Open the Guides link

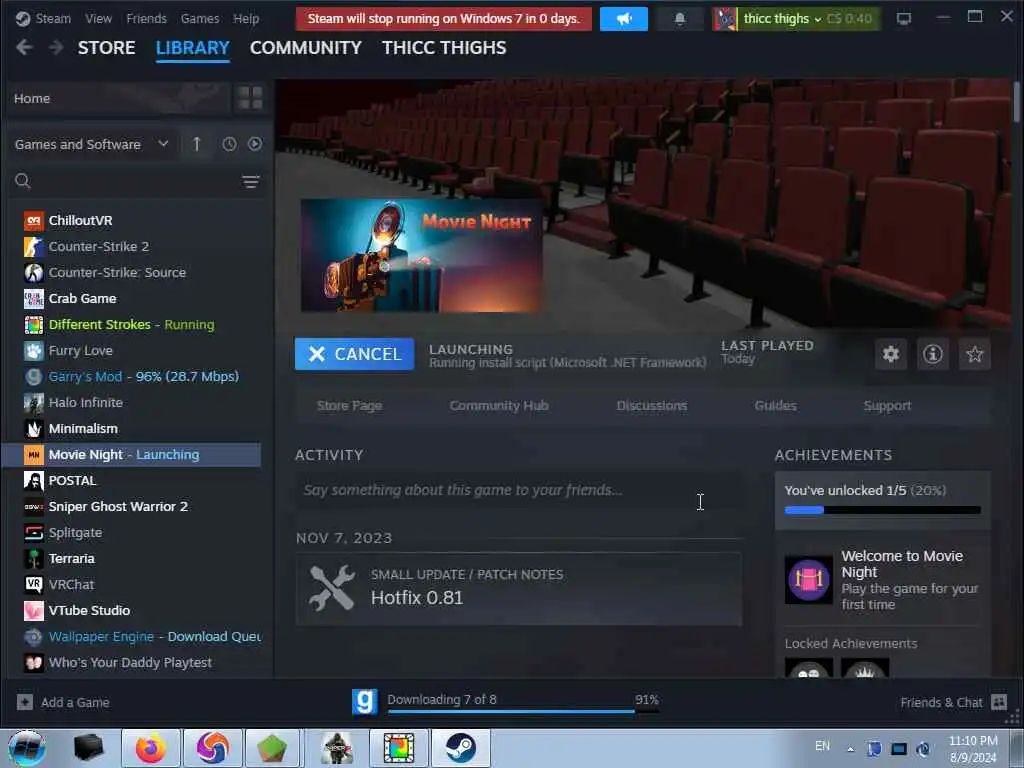click(x=775, y=406)
